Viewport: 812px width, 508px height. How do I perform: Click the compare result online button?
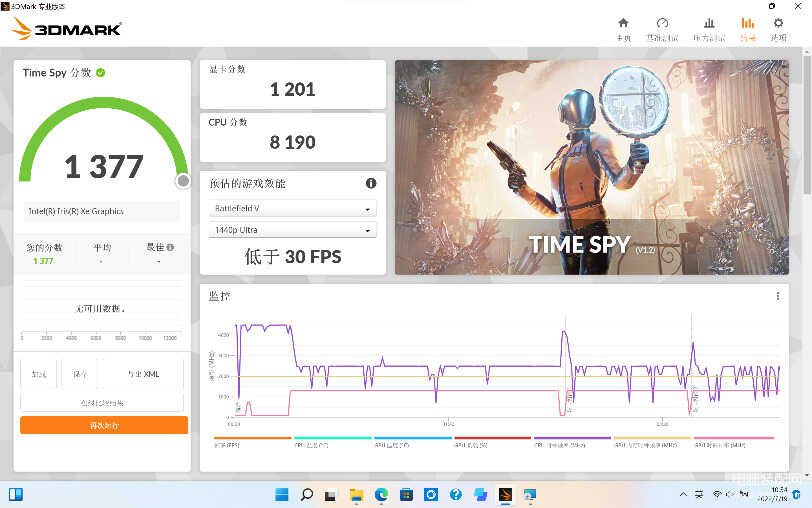tap(102, 402)
